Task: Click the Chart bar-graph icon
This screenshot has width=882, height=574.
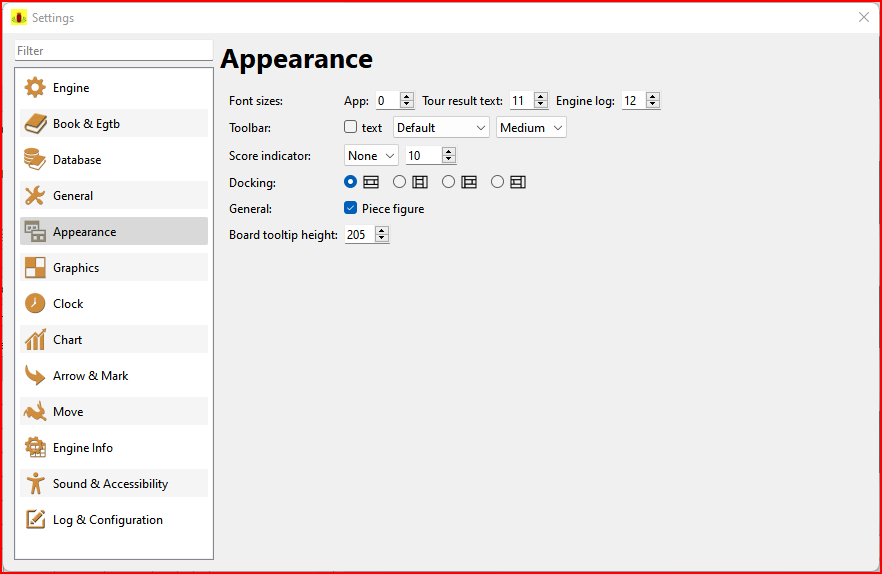Action: 36,340
